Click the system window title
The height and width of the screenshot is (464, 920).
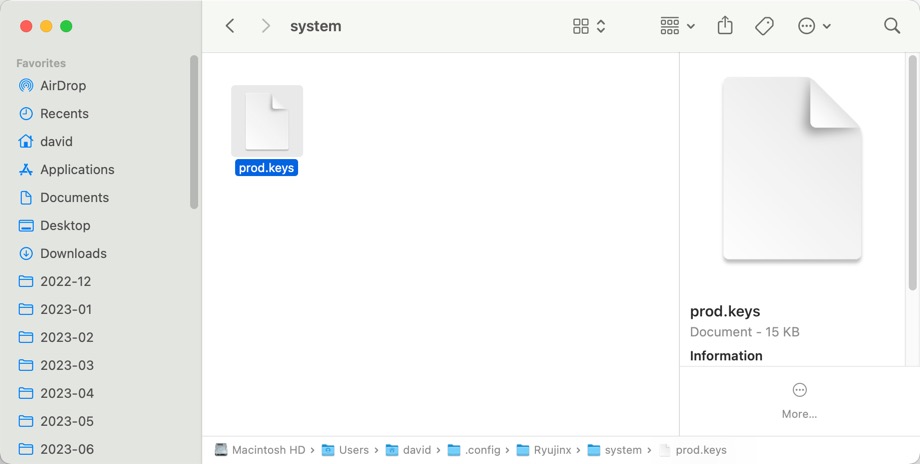[x=316, y=26]
